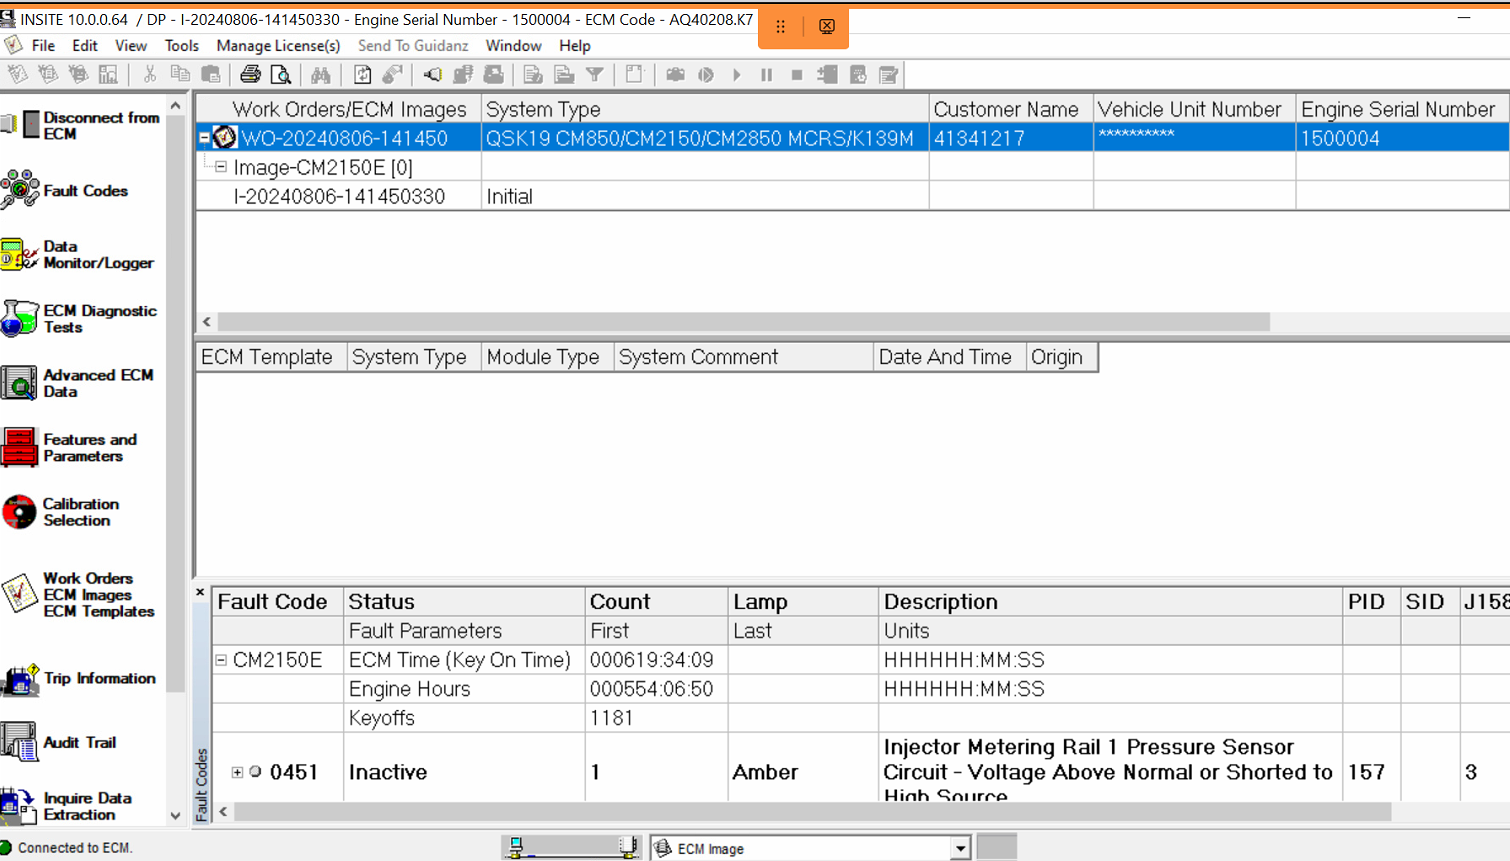Screen dimensions: 1510x861
Task: Click the Copy toolbar icon
Action: (180, 74)
